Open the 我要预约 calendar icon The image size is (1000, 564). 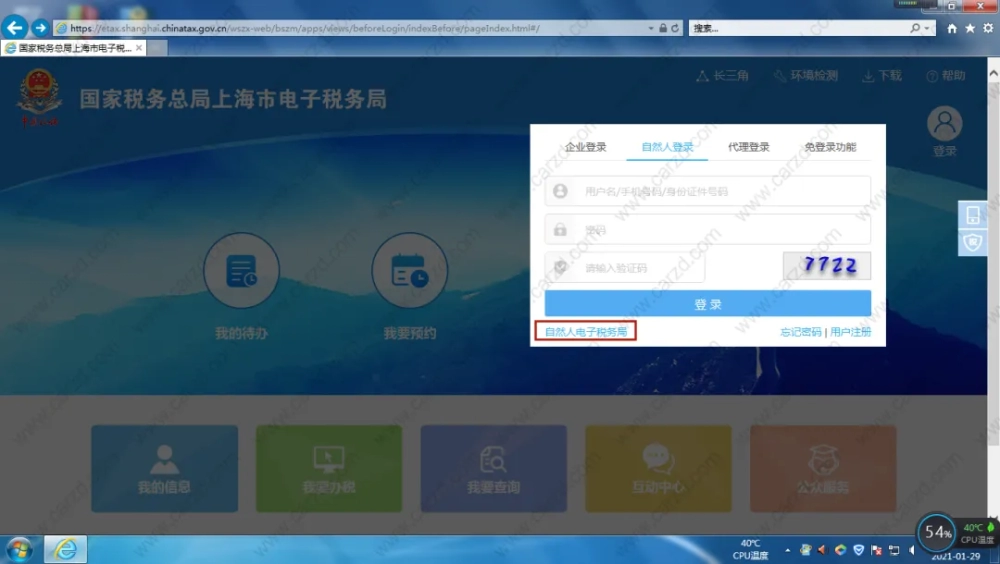point(409,271)
